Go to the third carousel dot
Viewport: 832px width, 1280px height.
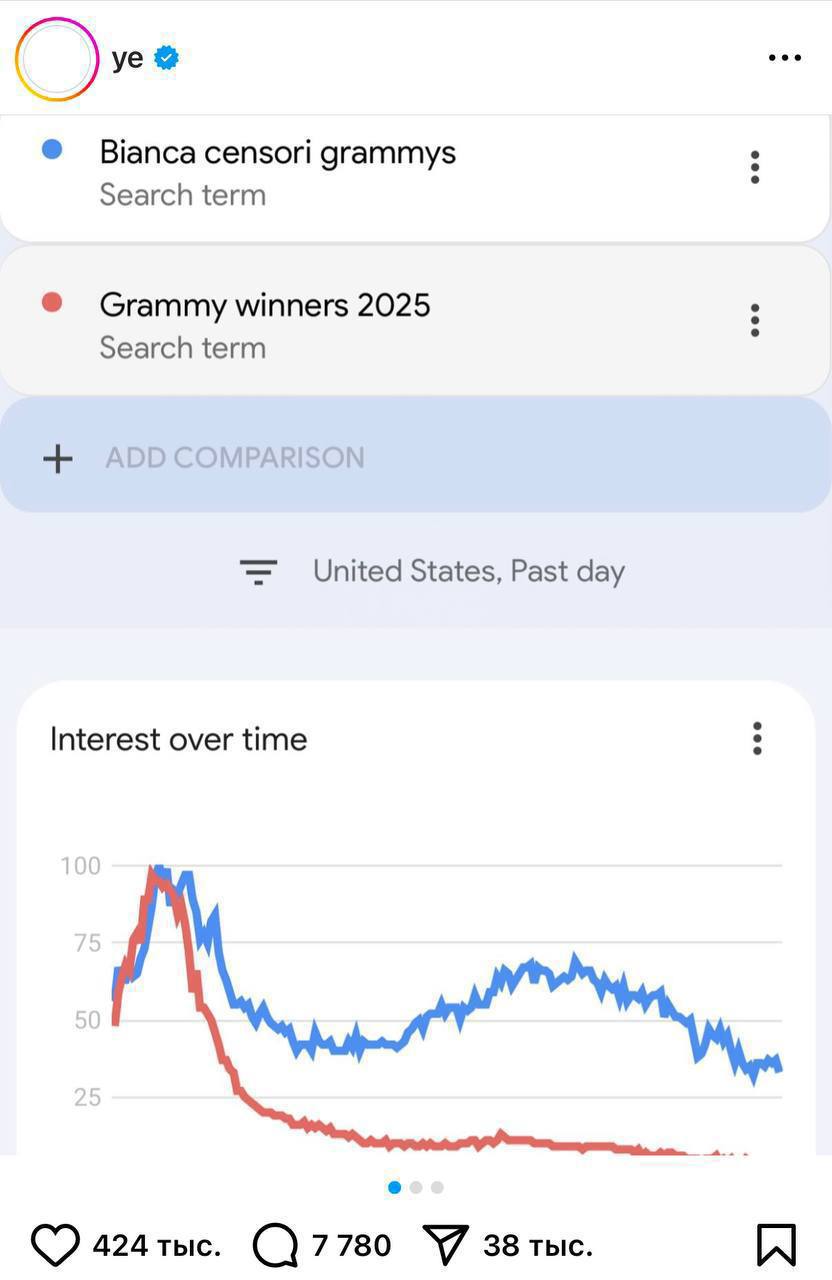437,1187
